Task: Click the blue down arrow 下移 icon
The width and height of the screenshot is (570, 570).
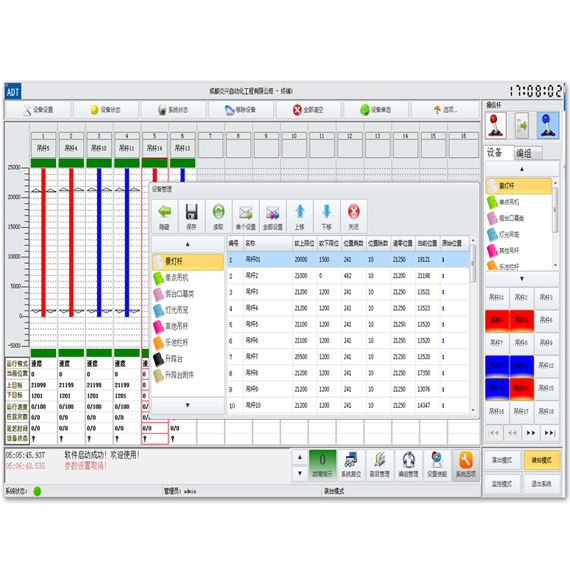Action: (326, 216)
